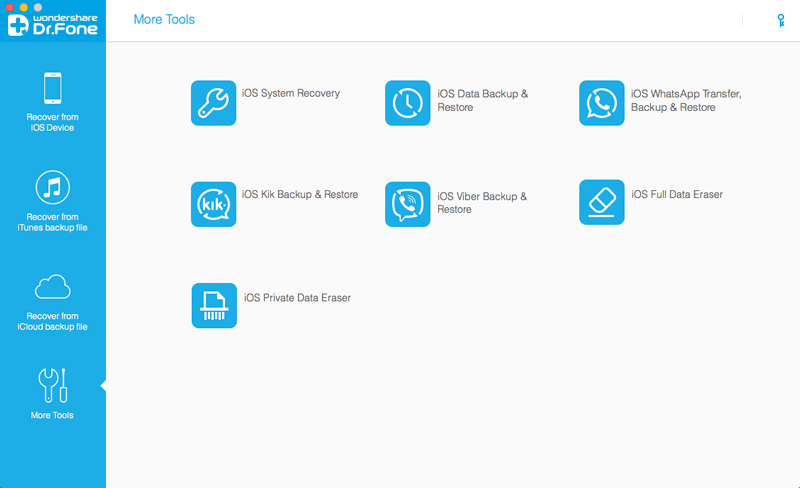The width and height of the screenshot is (800, 488).
Task: Click the More Tools page heading
Action: pos(164,19)
